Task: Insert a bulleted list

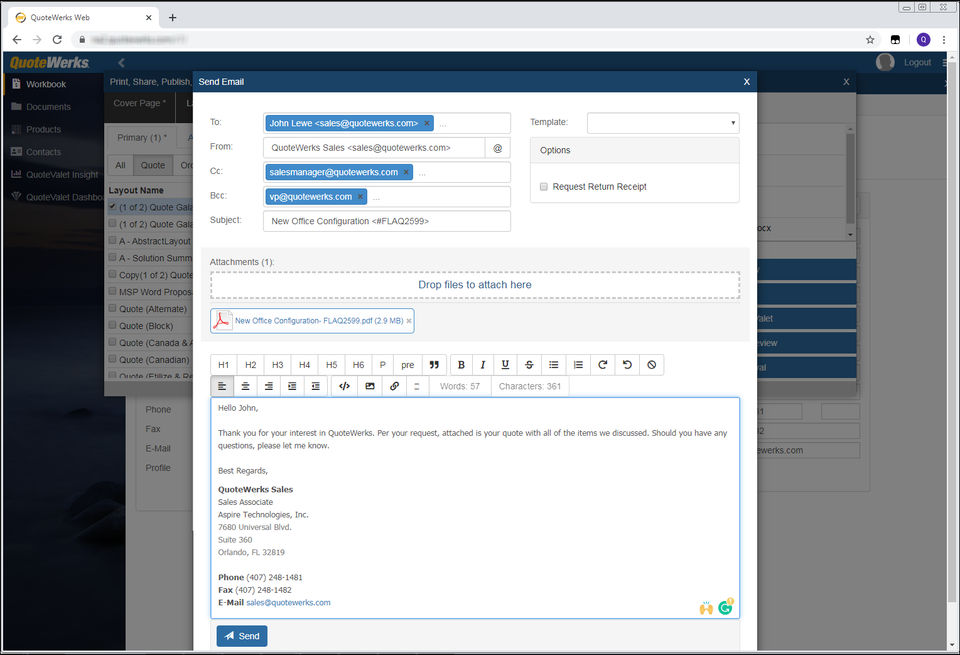Action: (x=553, y=365)
